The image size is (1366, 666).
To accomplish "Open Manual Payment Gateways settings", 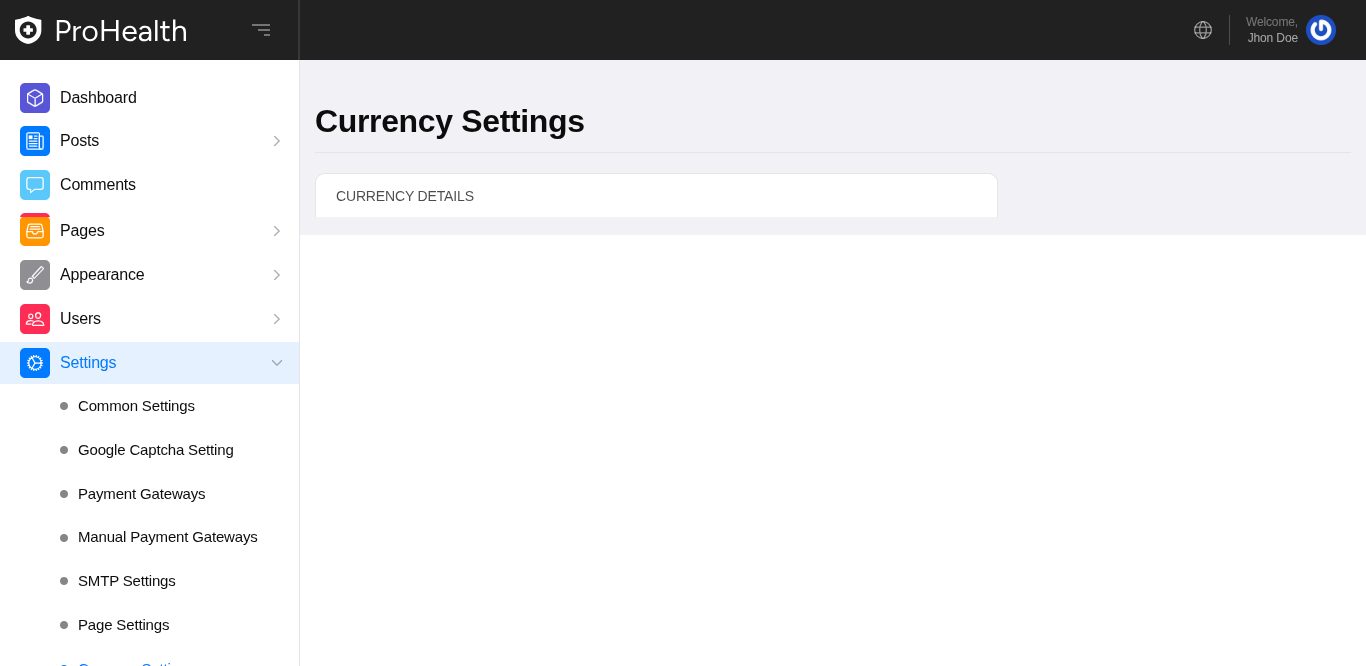I will [167, 537].
